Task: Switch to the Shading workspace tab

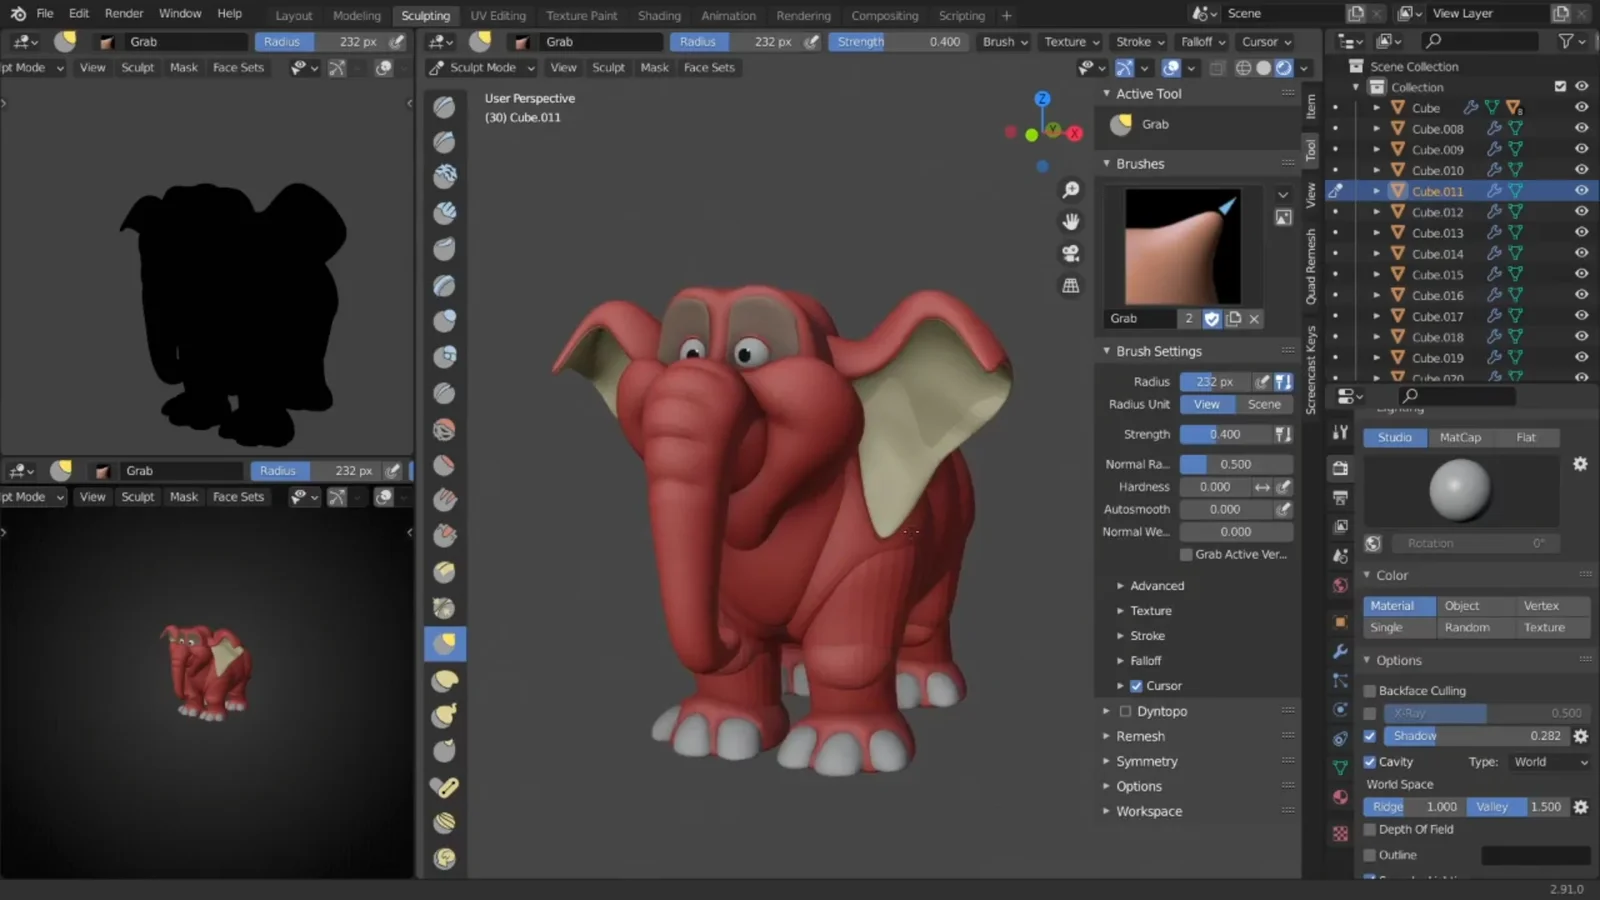Action: point(659,15)
